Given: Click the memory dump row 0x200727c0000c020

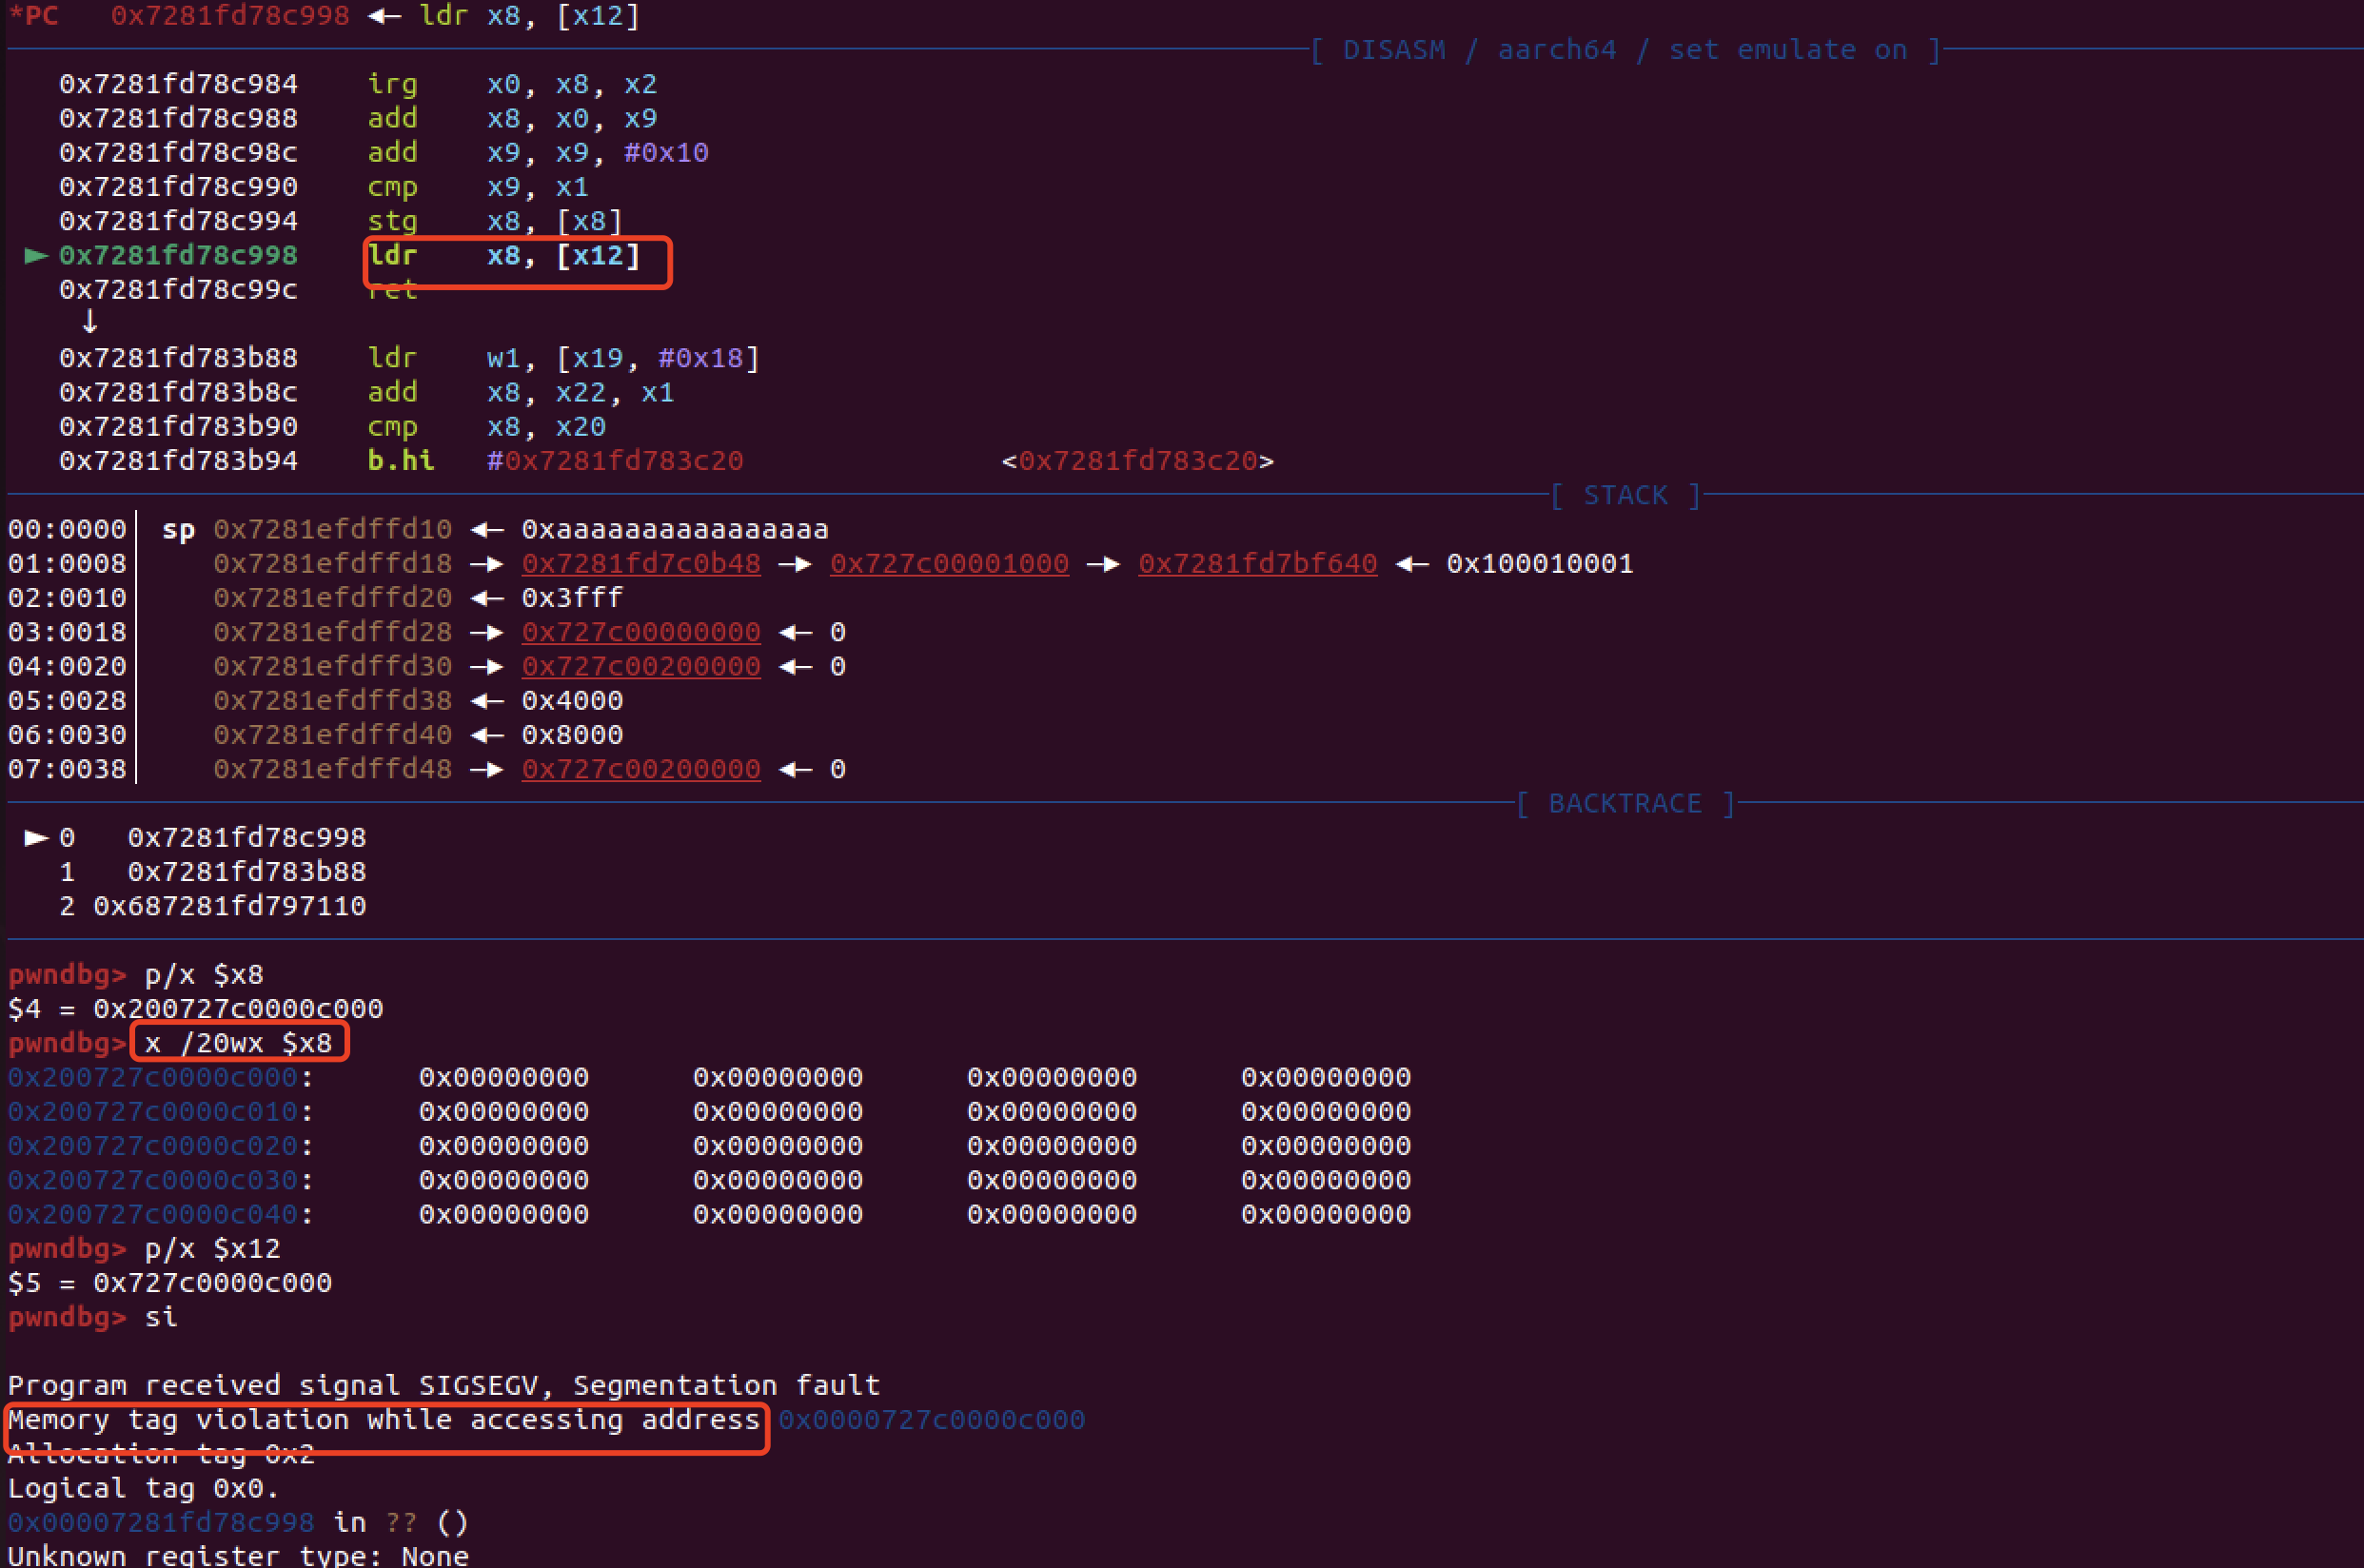Looking at the screenshot, I should (x=153, y=1146).
